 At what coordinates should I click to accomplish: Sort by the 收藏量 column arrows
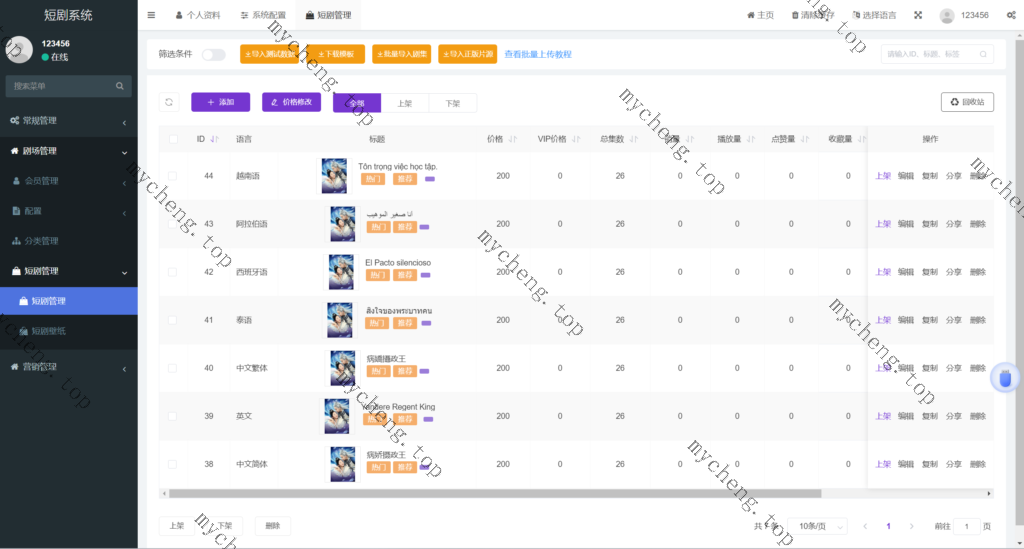(861, 139)
